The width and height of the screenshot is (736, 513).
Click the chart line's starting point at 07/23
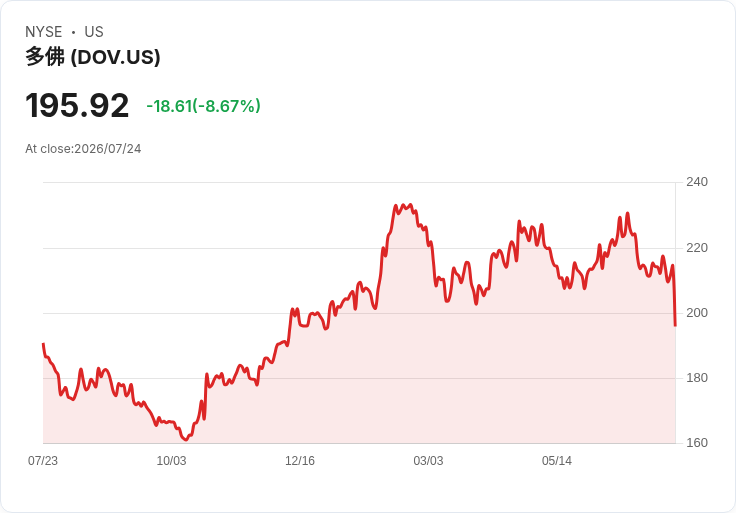[43, 345]
